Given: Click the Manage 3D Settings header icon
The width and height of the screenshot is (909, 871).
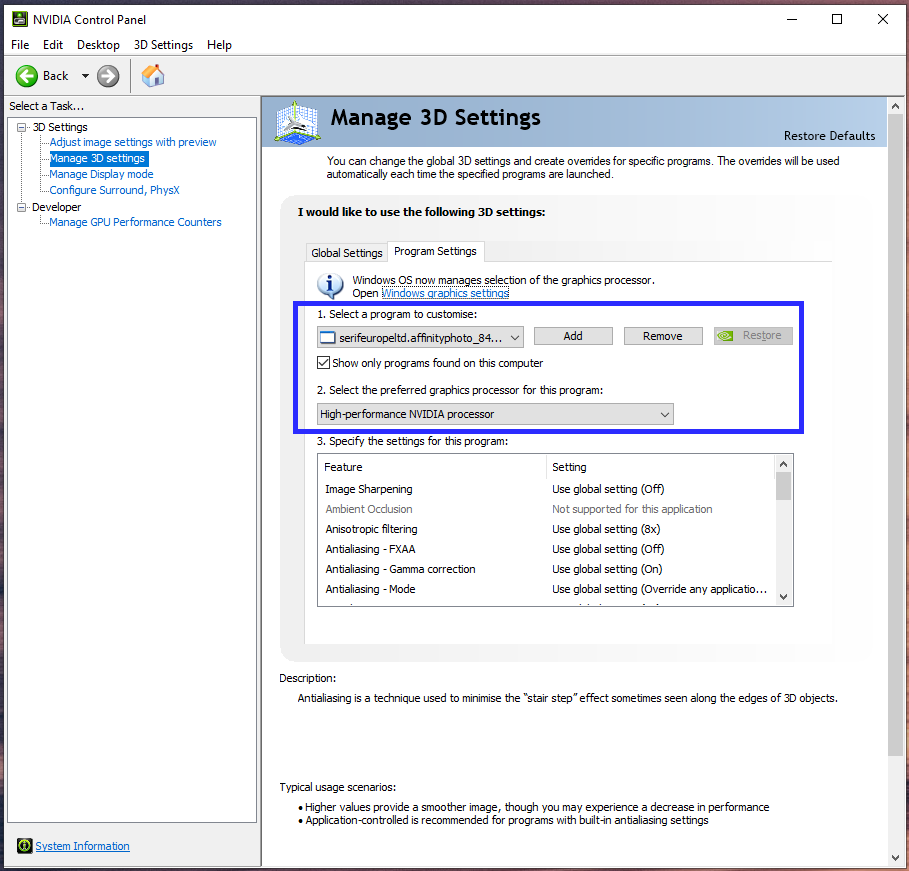Looking at the screenshot, I should pyautogui.click(x=297, y=122).
